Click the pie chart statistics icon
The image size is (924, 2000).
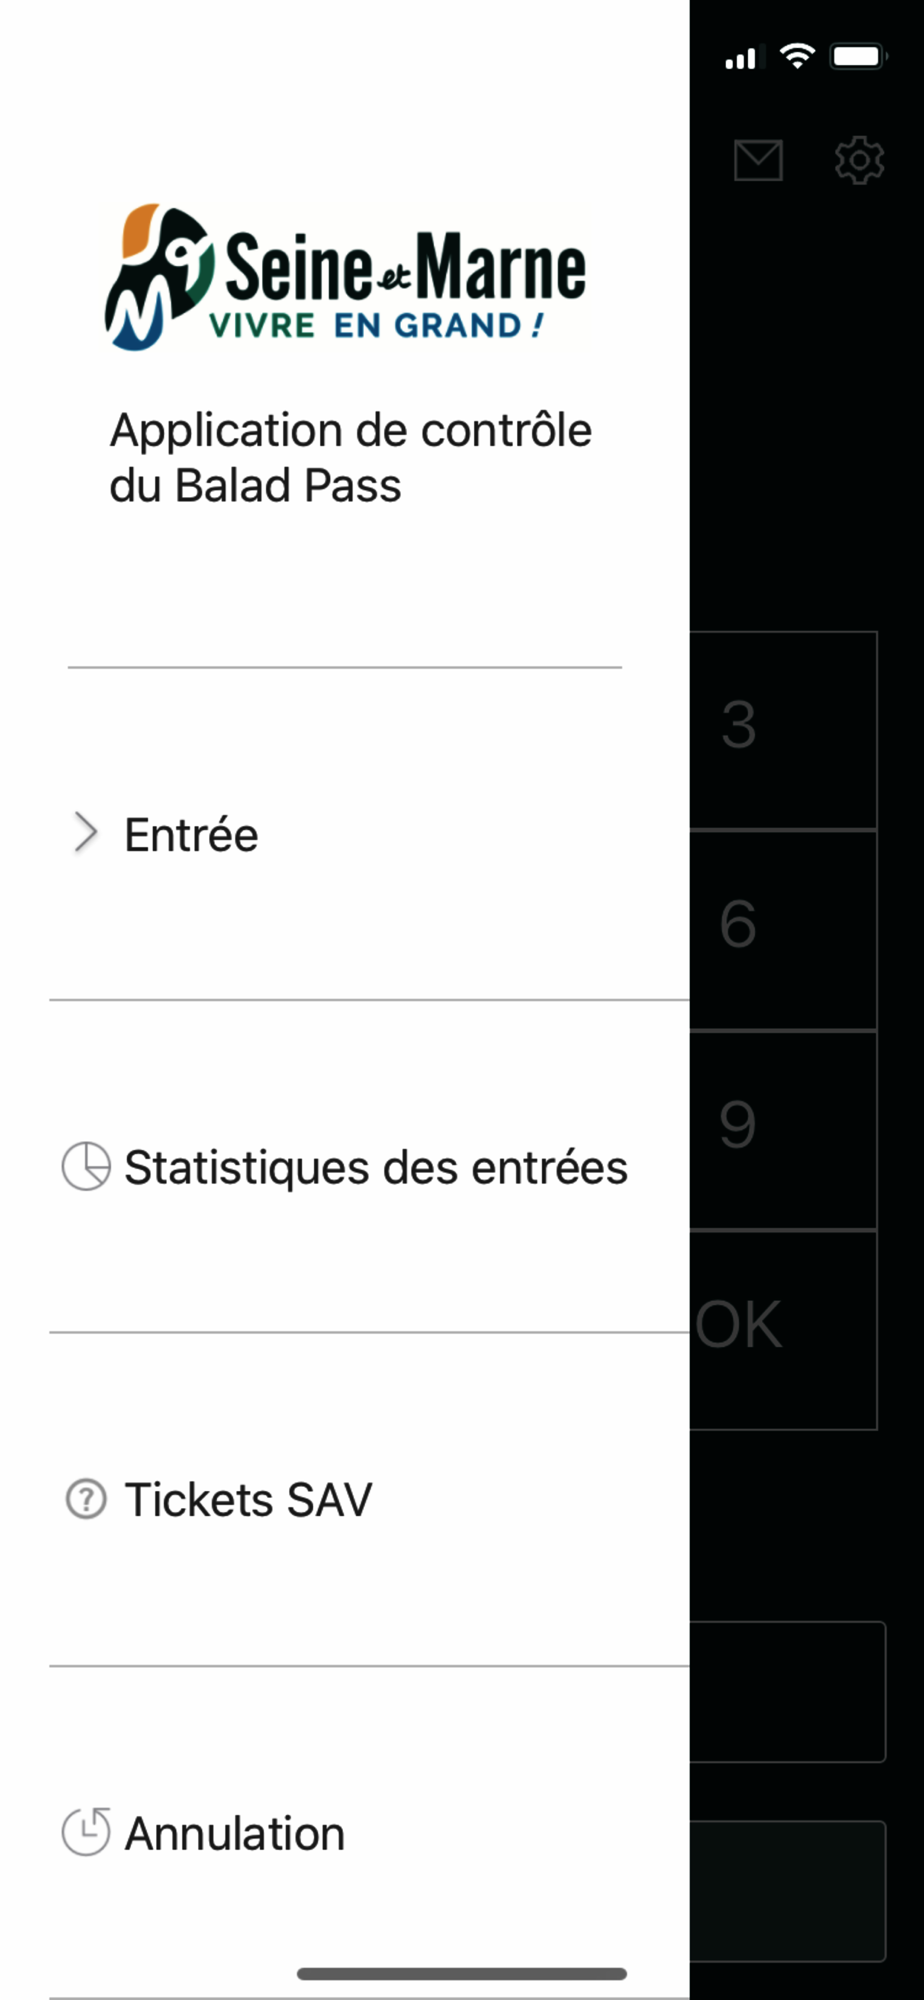(x=86, y=1166)
